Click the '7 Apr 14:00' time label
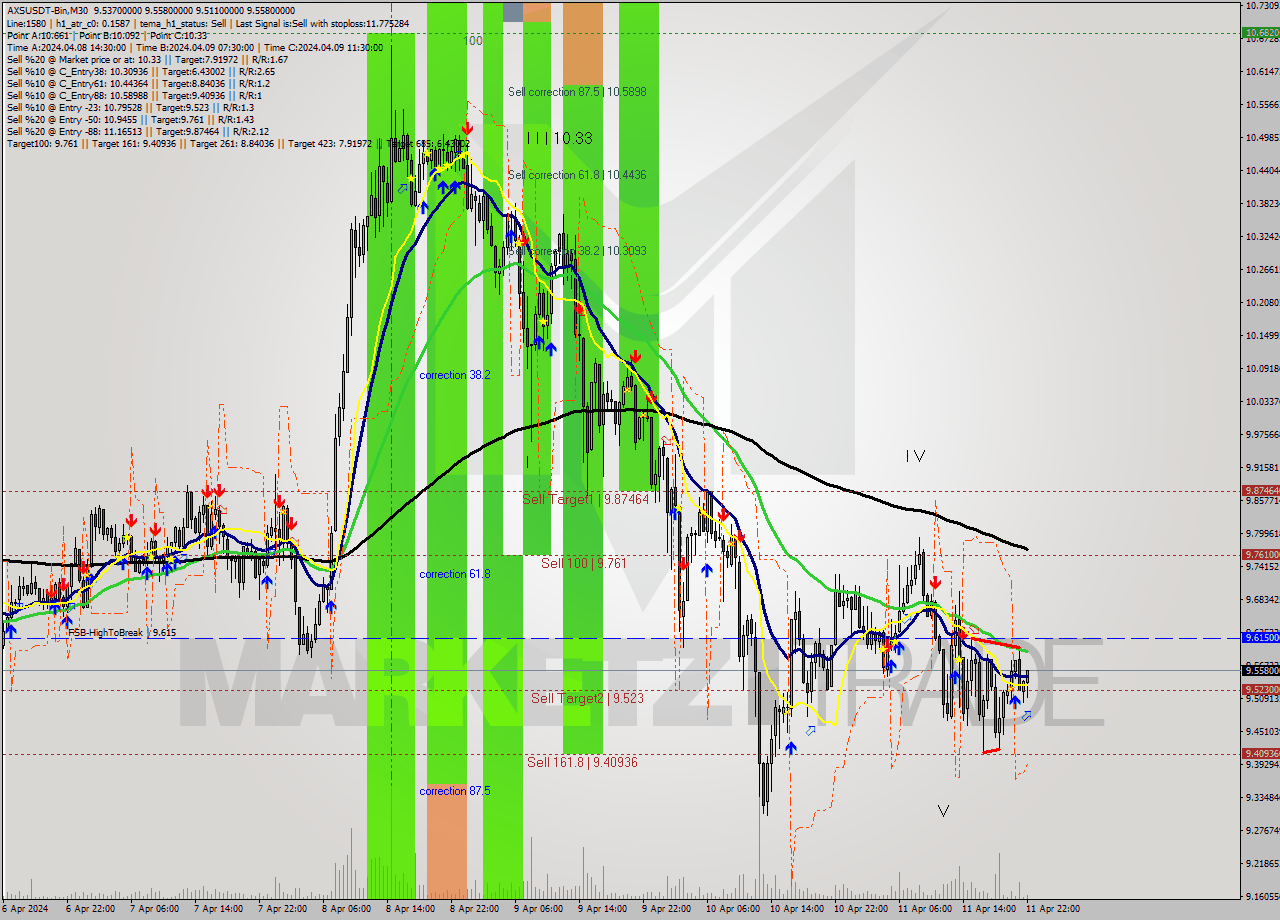The width and height of the screenshot is (1280, 920). 218,909
